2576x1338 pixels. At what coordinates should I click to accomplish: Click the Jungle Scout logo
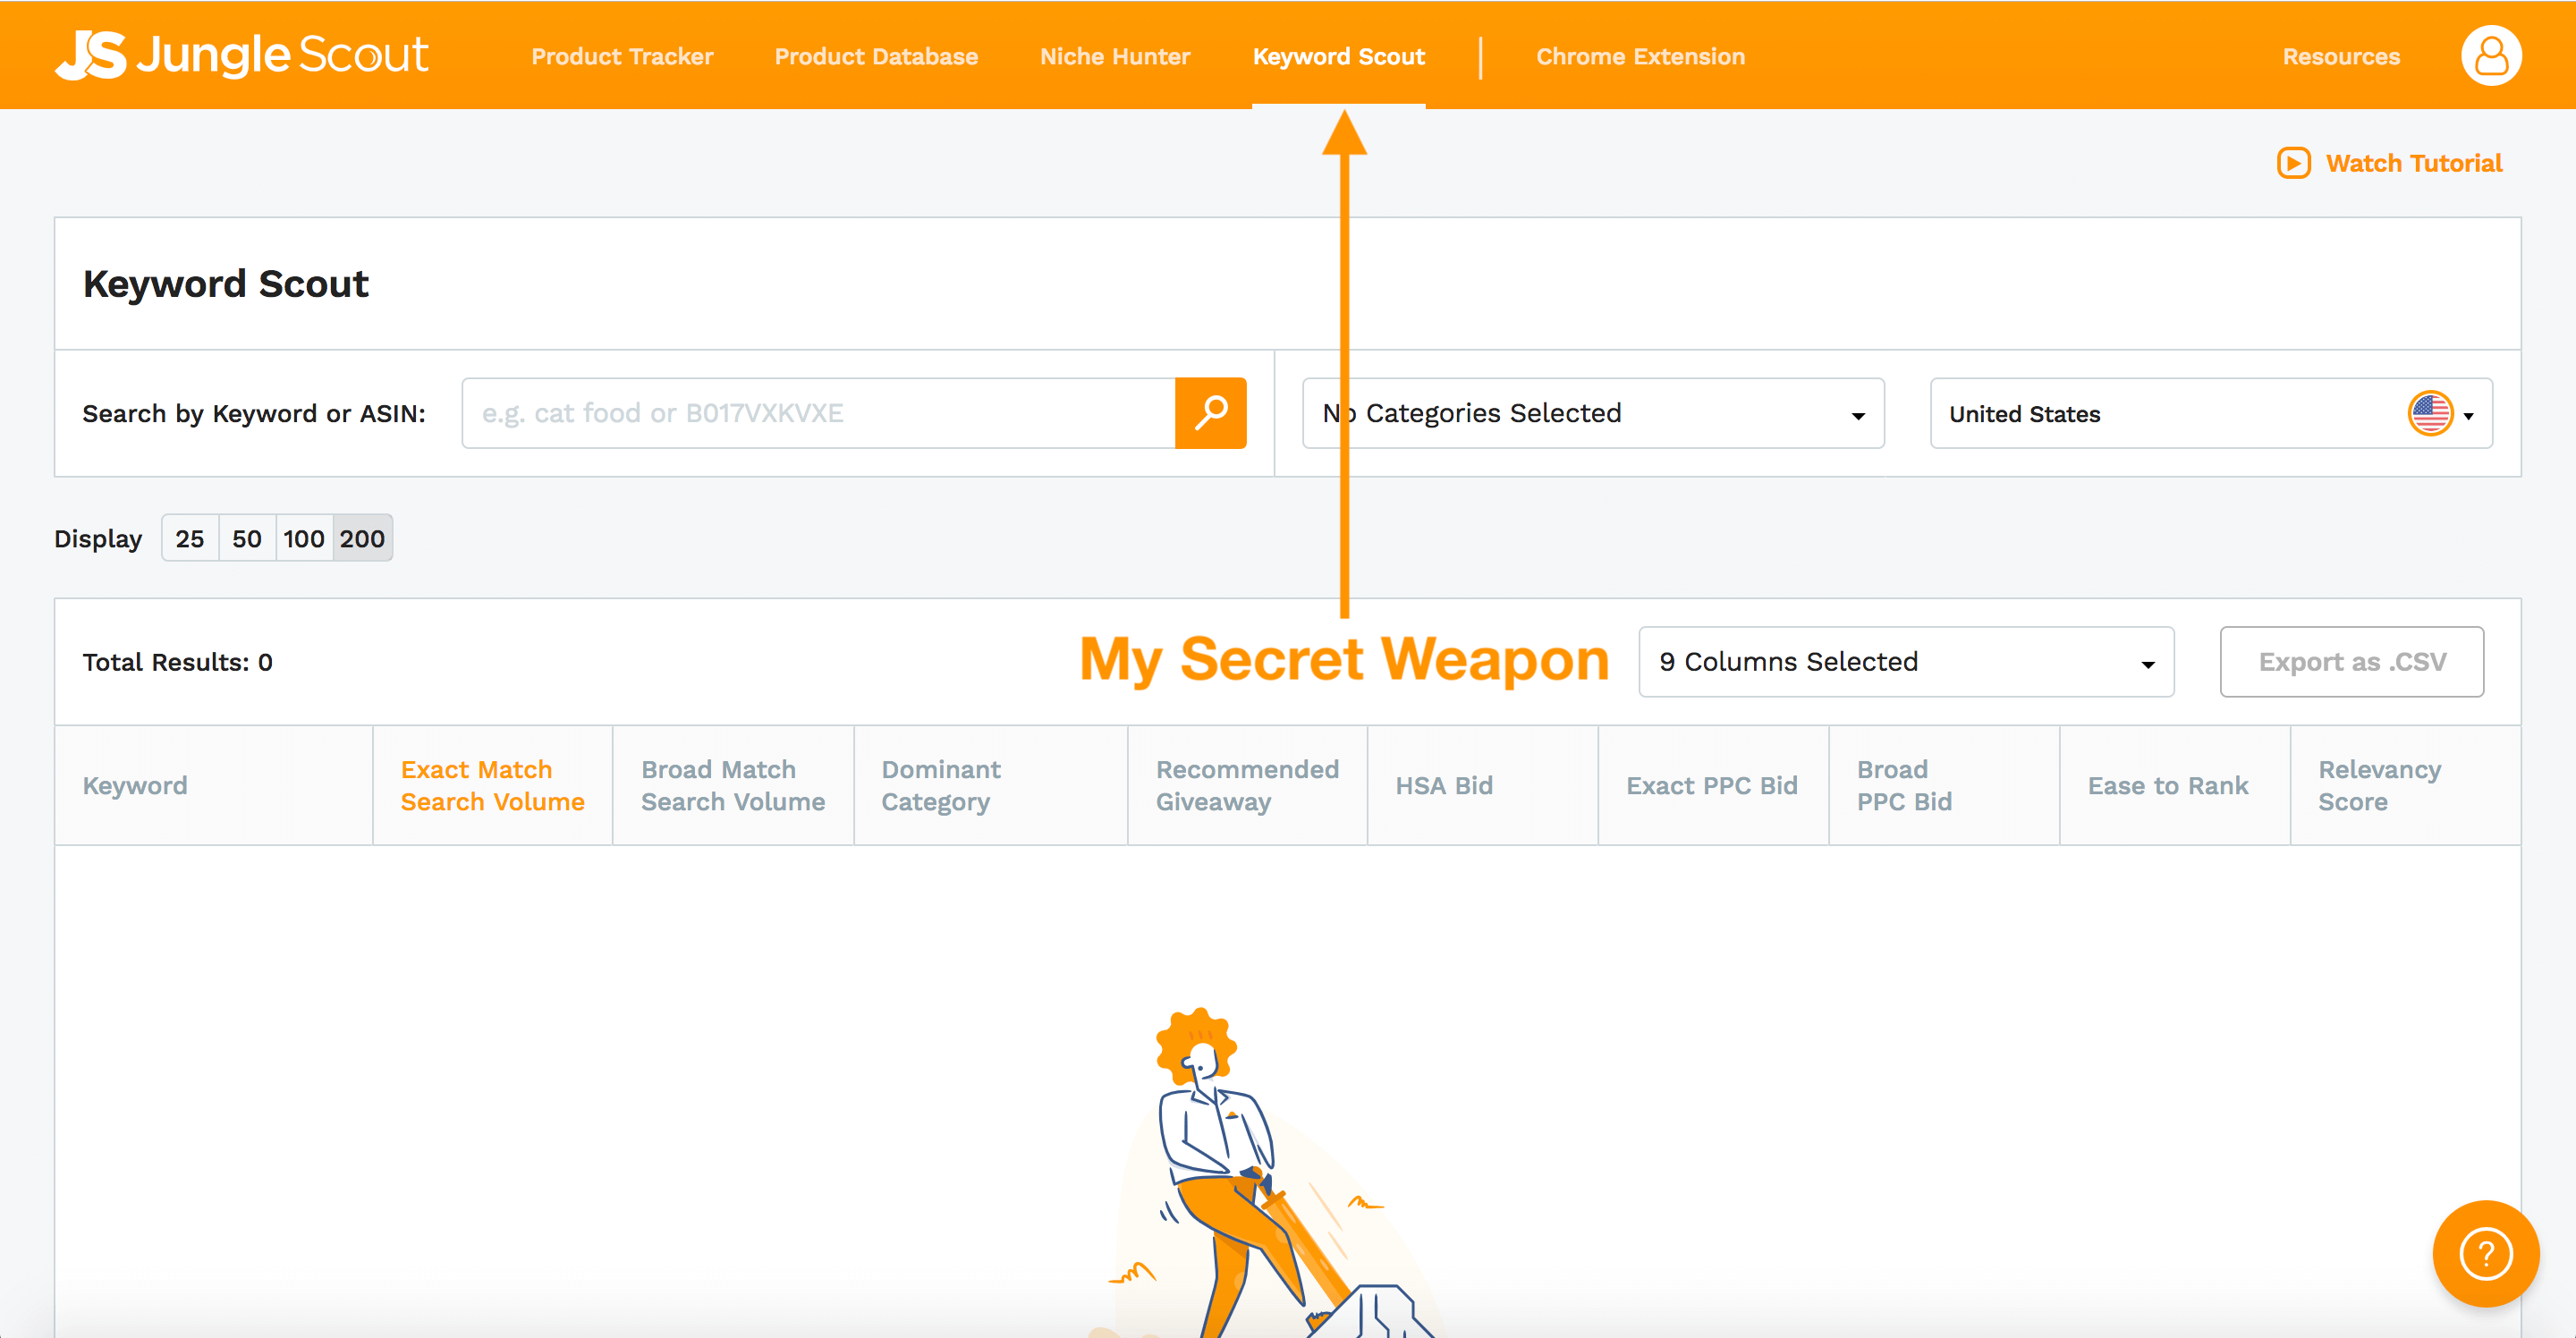coord(242,55)
